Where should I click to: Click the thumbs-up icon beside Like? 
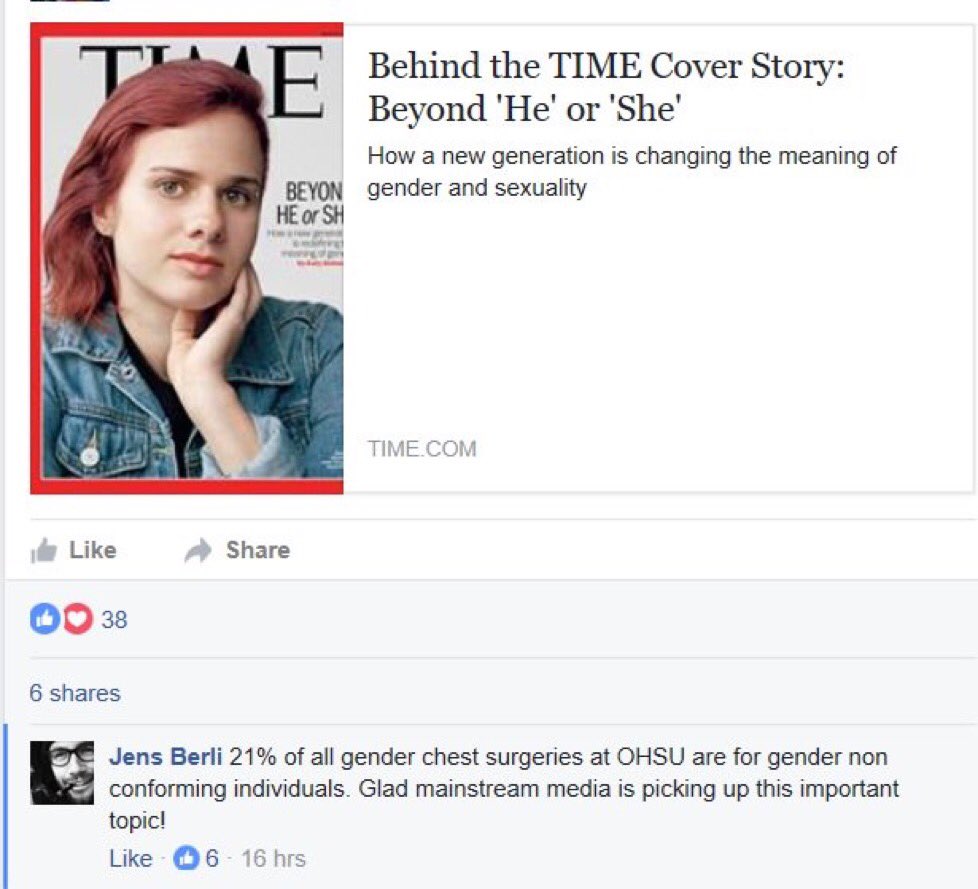pos(44,550)
